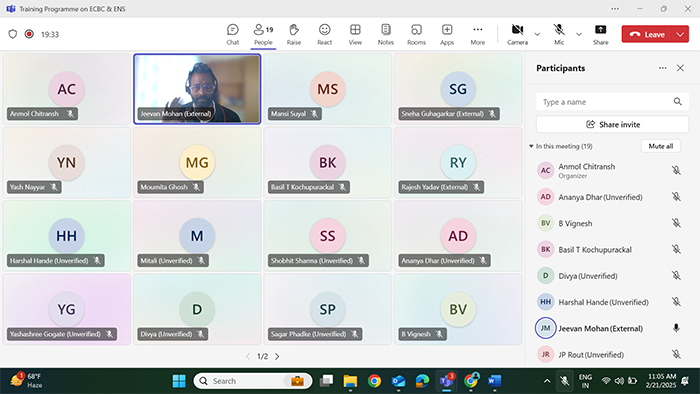The image size is (700, 394).
Task: Toggle Ananya Dhar's microphone in participants list
Action: 676,197
